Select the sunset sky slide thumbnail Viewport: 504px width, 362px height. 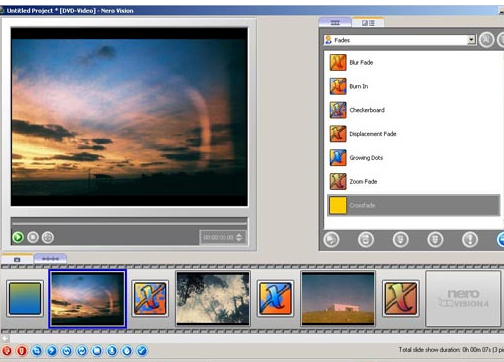(x=87, y=298)
